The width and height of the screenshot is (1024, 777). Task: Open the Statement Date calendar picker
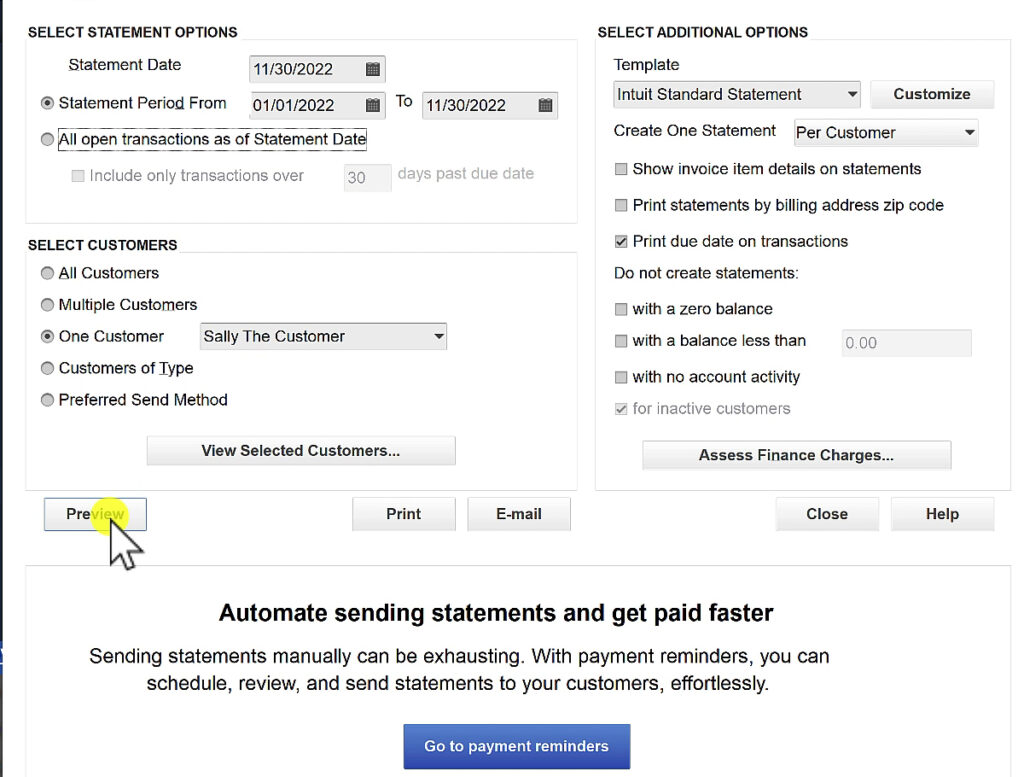[375, 69]
